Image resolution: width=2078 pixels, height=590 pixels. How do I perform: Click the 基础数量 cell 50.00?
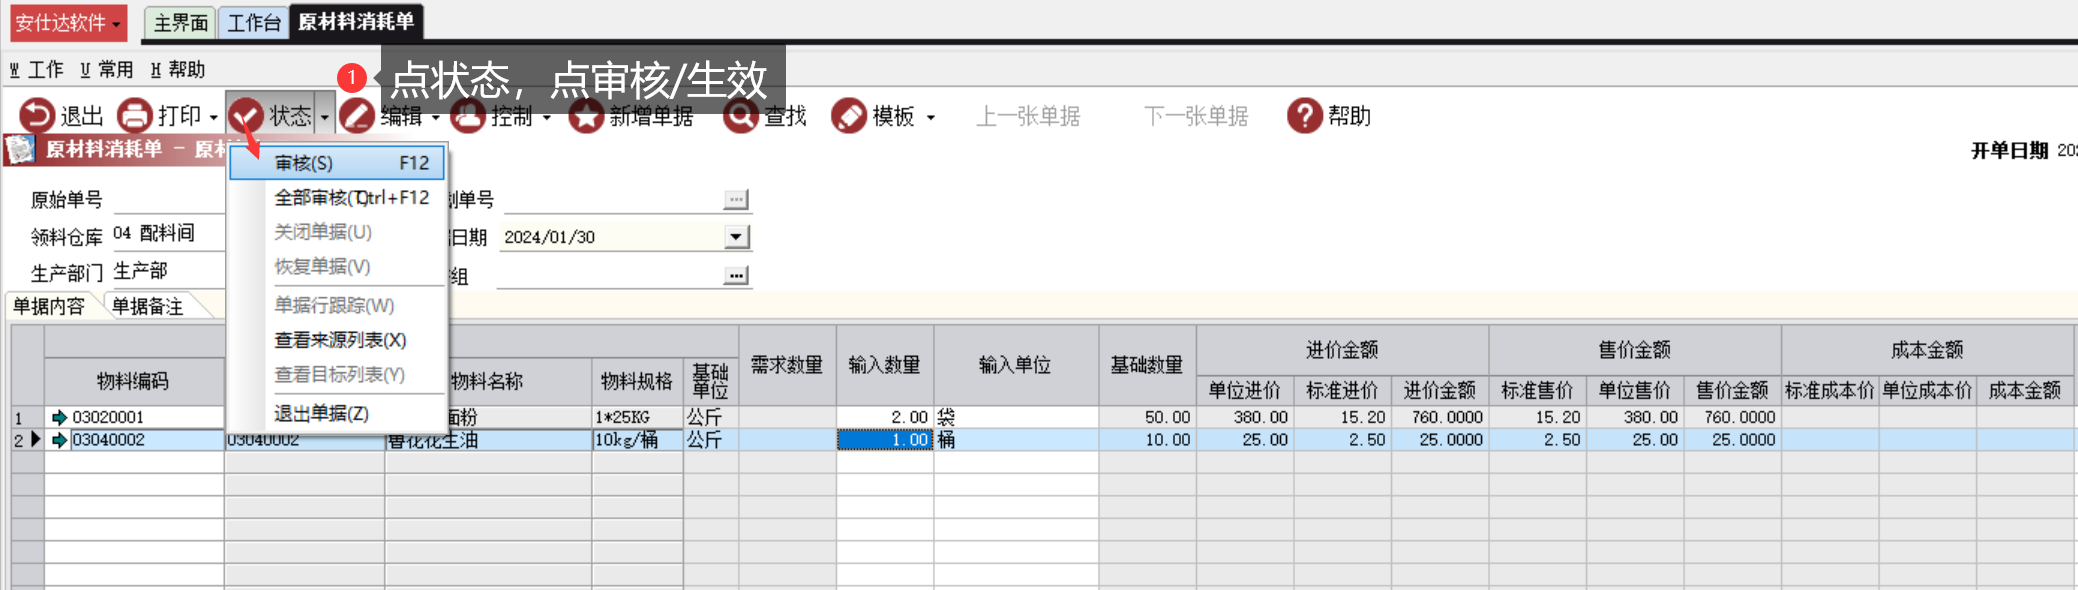click(1147, 417)
